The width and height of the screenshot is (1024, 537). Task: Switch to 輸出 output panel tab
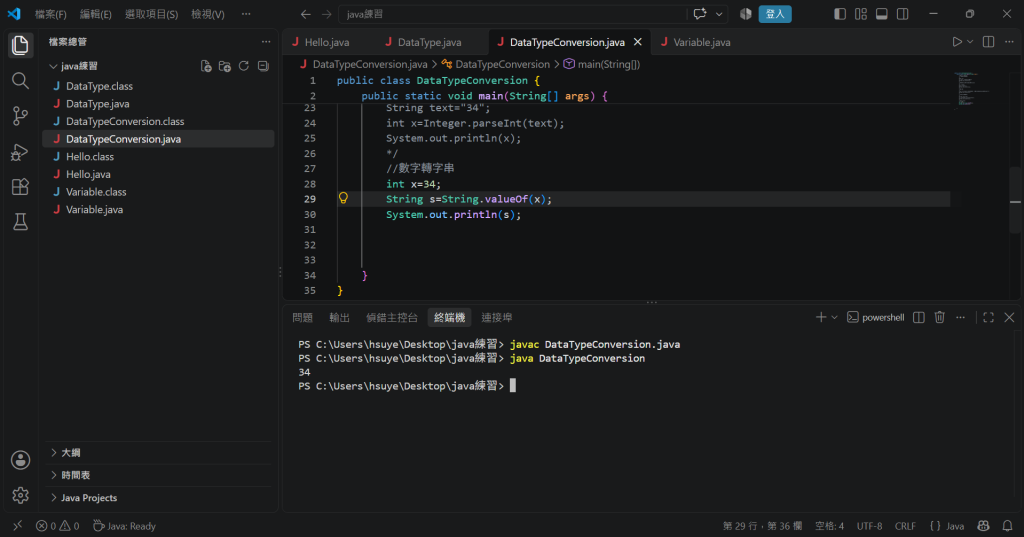coord(340,317)
